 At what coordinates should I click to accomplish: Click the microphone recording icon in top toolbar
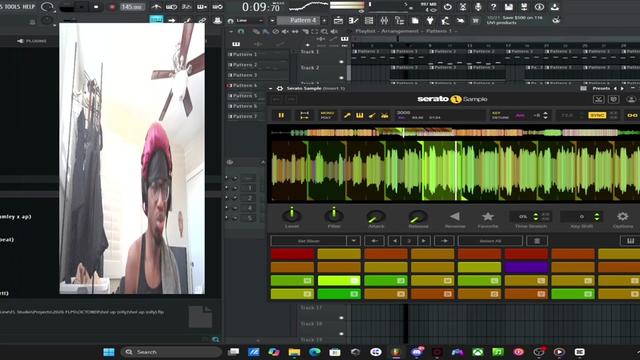pyautogui.click(x=478, y=7)
